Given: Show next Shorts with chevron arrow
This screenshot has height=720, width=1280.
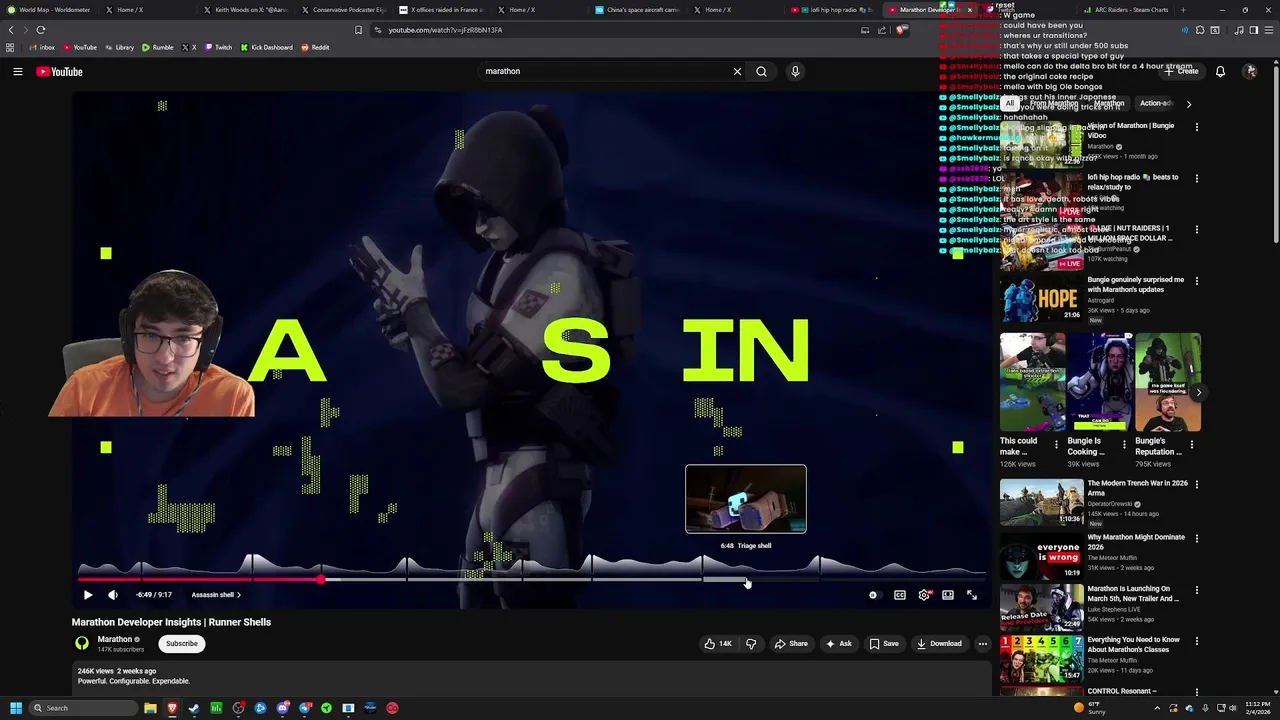Looking at the screenshot, I should click(1198, 392).
